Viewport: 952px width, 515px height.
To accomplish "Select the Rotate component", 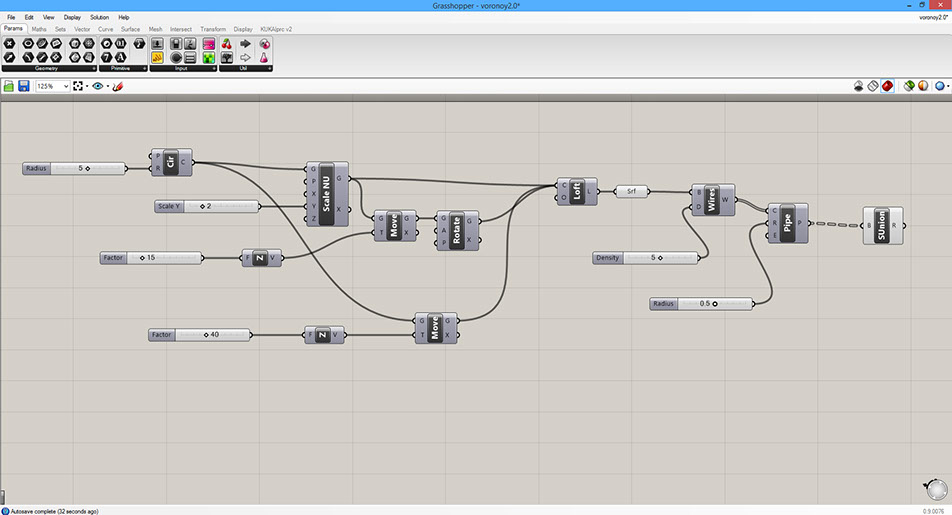I will tap(457, 231).
